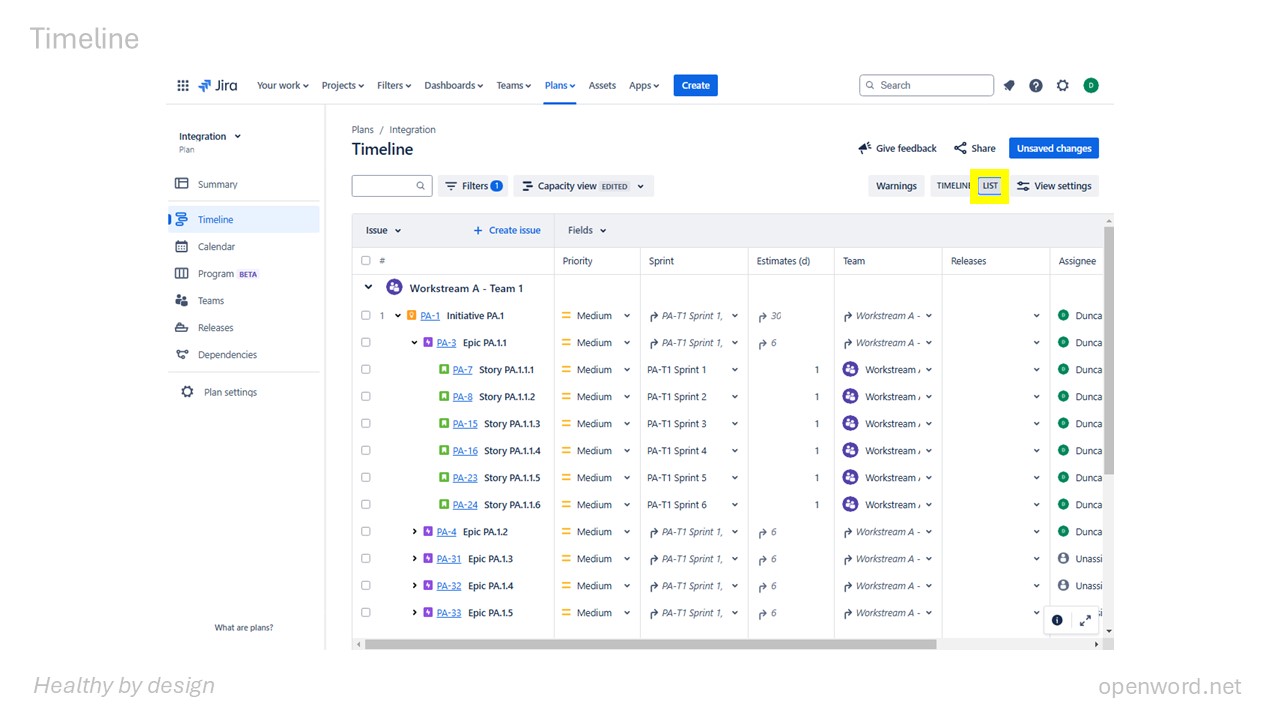
Task: Open the Your work menu
Action: coord(282,86)
